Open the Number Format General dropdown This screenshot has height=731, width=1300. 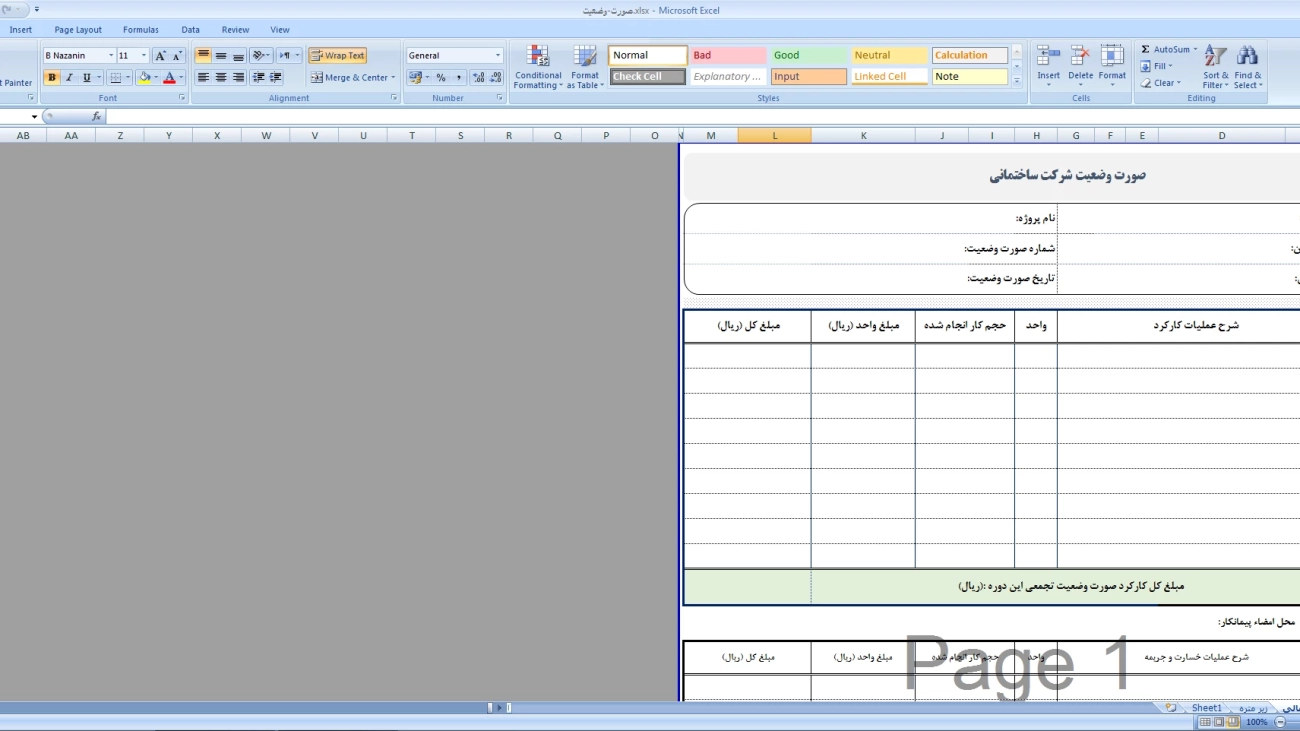pyautogui.click(x=498, y=56)
